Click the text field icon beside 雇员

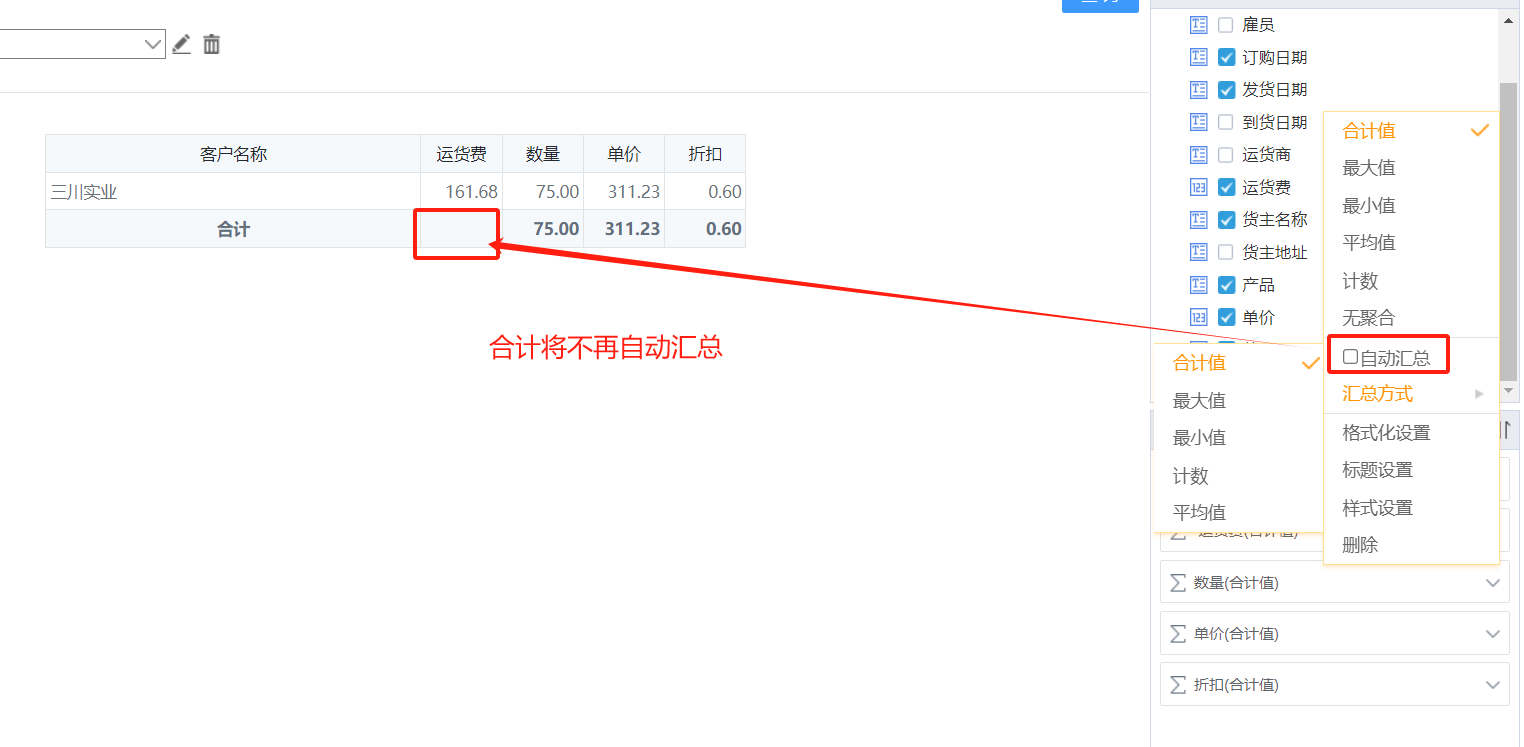pos(1198,25)
